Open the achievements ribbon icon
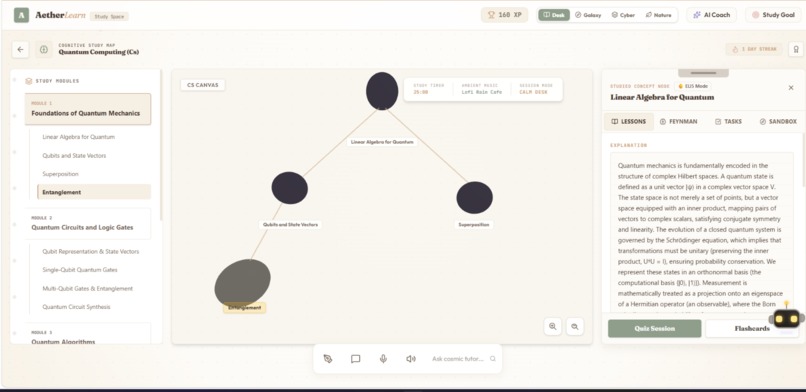806x392 pixels. coord(796,49)
